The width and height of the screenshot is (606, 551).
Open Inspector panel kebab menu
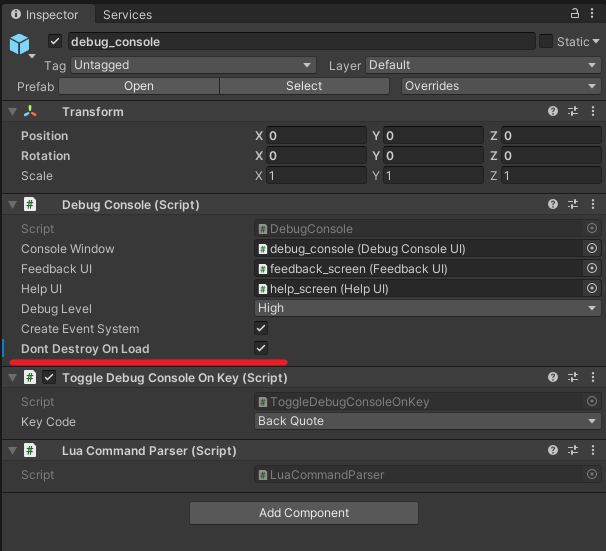592,14
